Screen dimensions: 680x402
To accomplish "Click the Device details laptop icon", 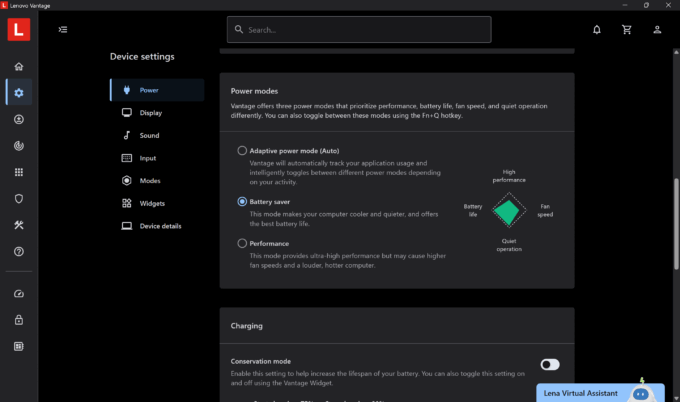I will click(x=127, y=226).
